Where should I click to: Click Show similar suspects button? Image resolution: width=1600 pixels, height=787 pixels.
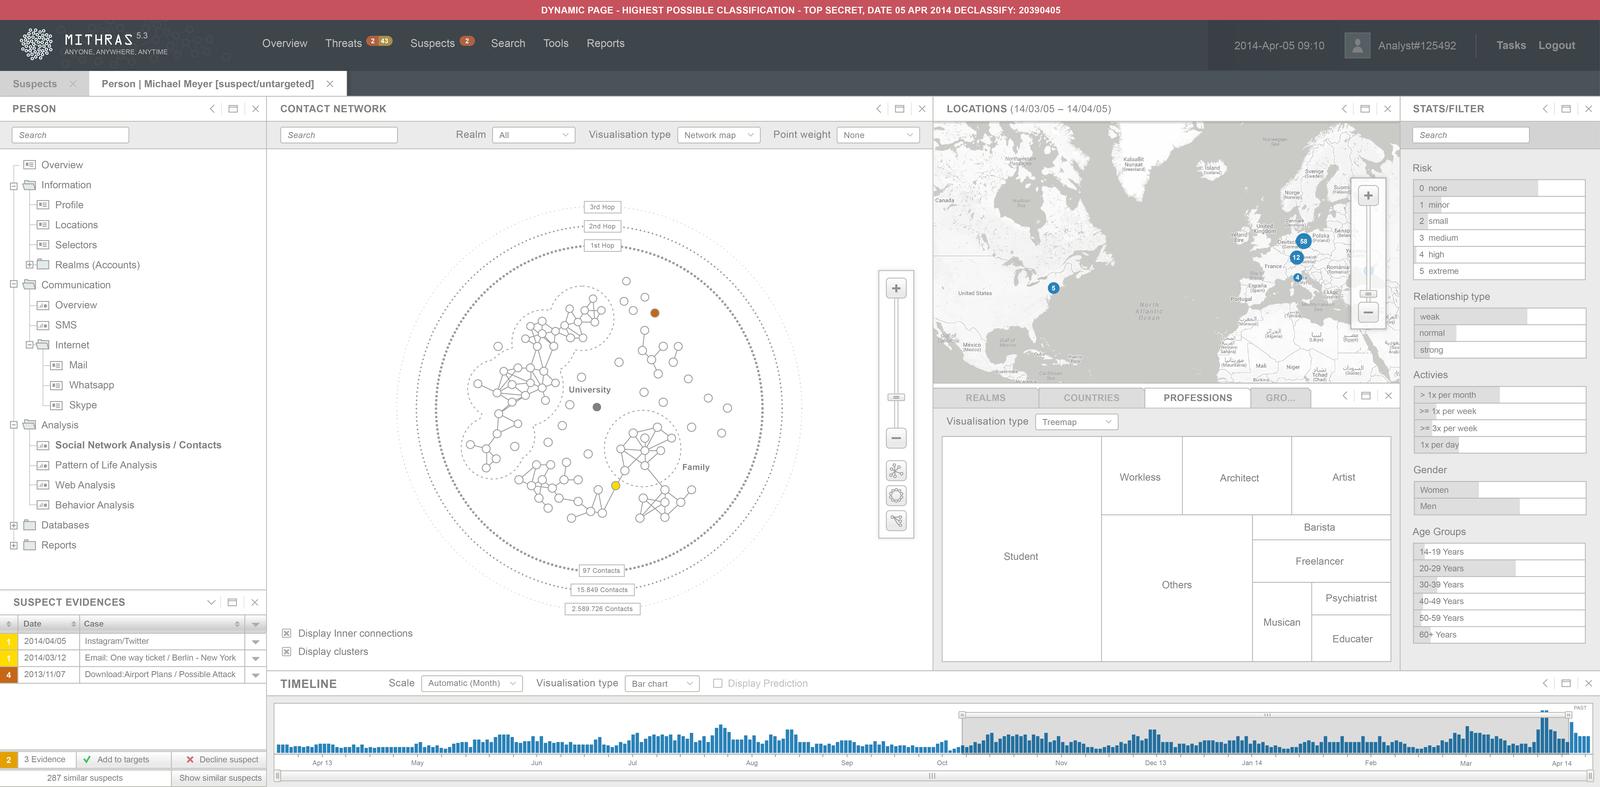pyautogui.click(x=219, y=778)
